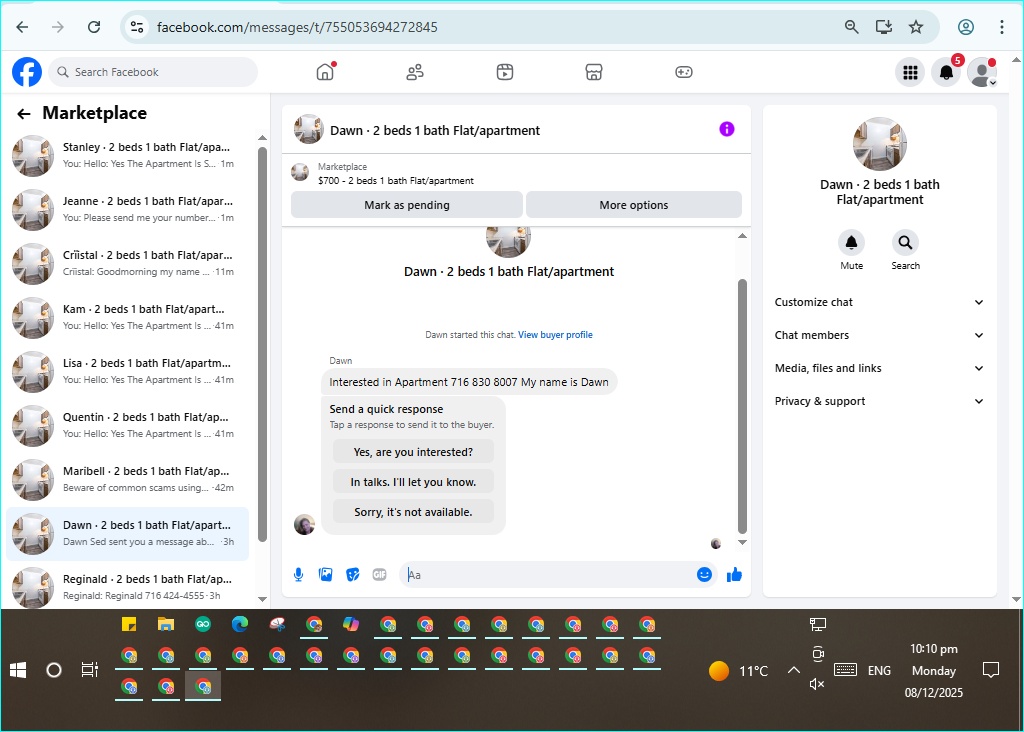Bookmark this page with the star icon
1024x732 pixels.
916,27
